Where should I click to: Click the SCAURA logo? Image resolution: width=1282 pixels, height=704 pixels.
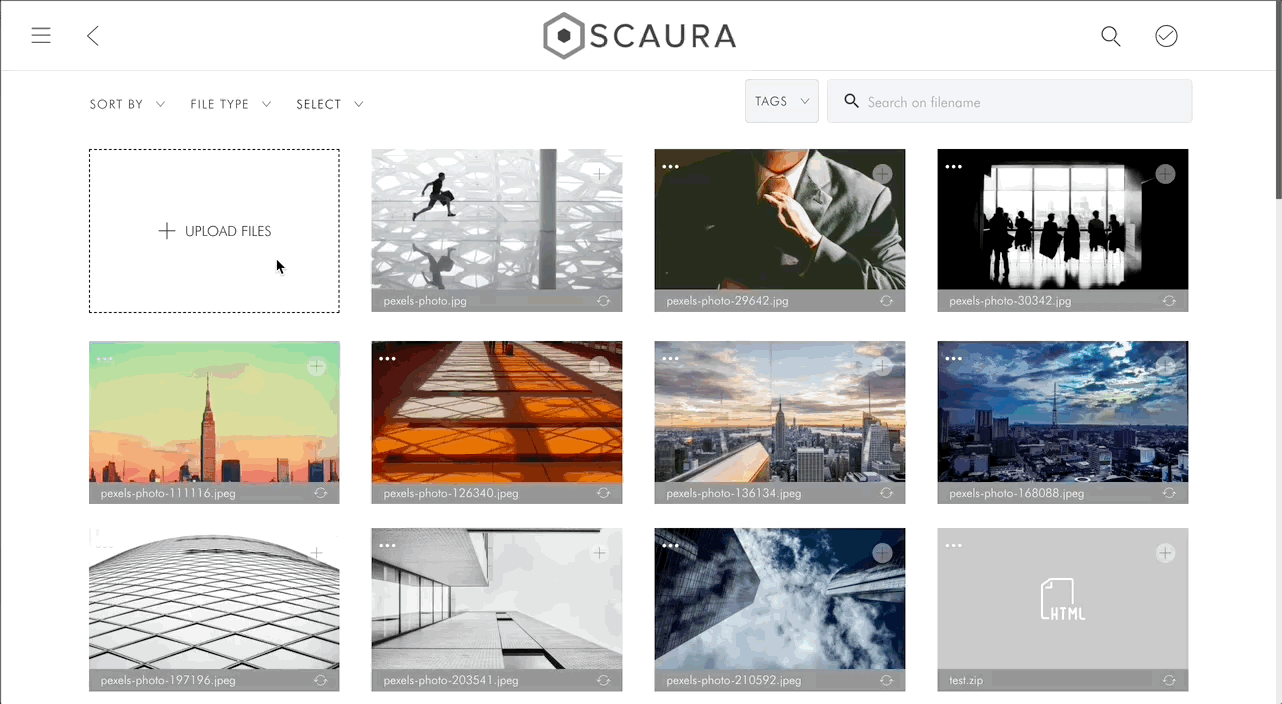[x=640, y=37]
